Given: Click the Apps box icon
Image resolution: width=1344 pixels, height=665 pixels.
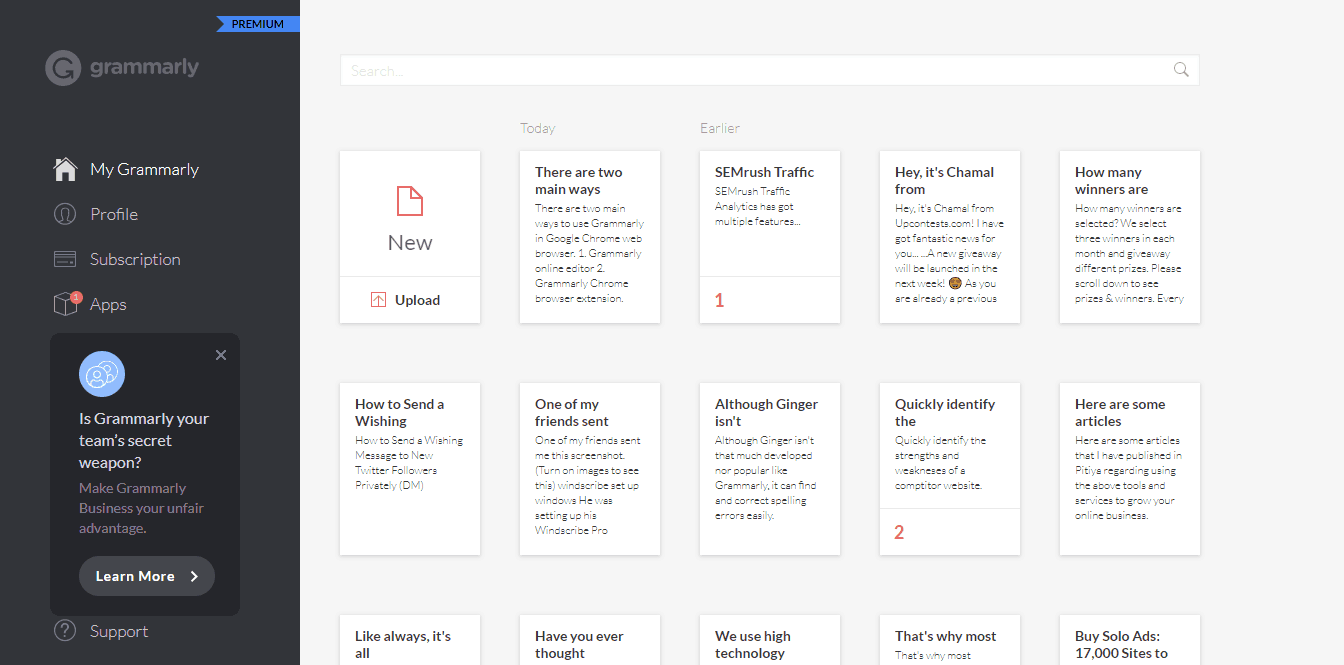Looking at the screenshot, I should tap(65, 304).
